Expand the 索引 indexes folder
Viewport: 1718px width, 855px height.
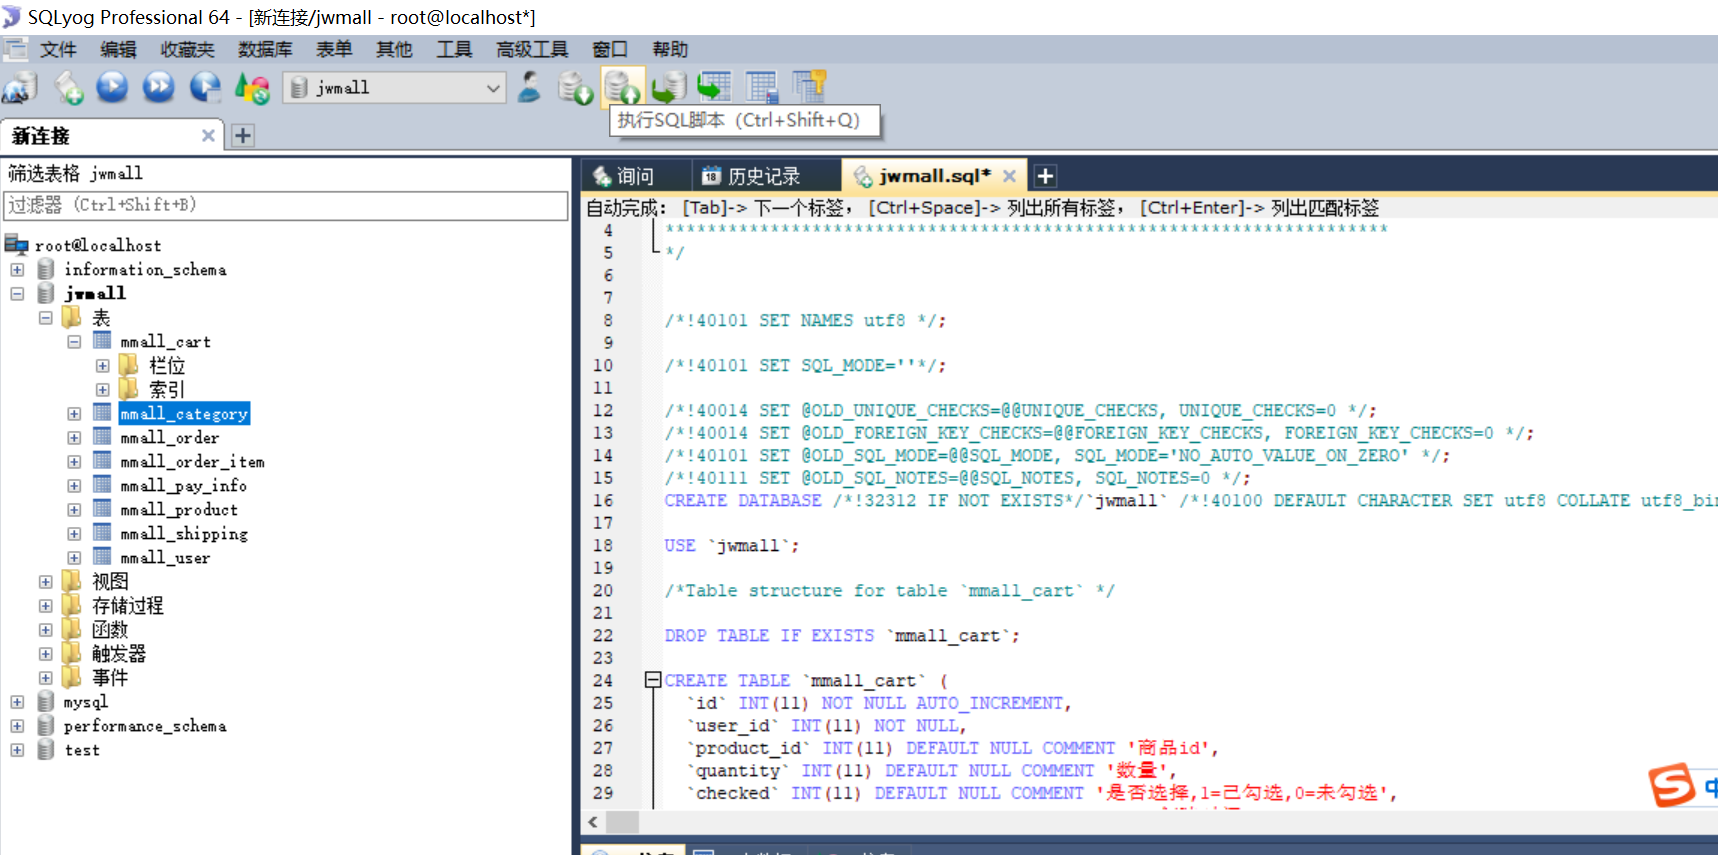coord(102,389)
